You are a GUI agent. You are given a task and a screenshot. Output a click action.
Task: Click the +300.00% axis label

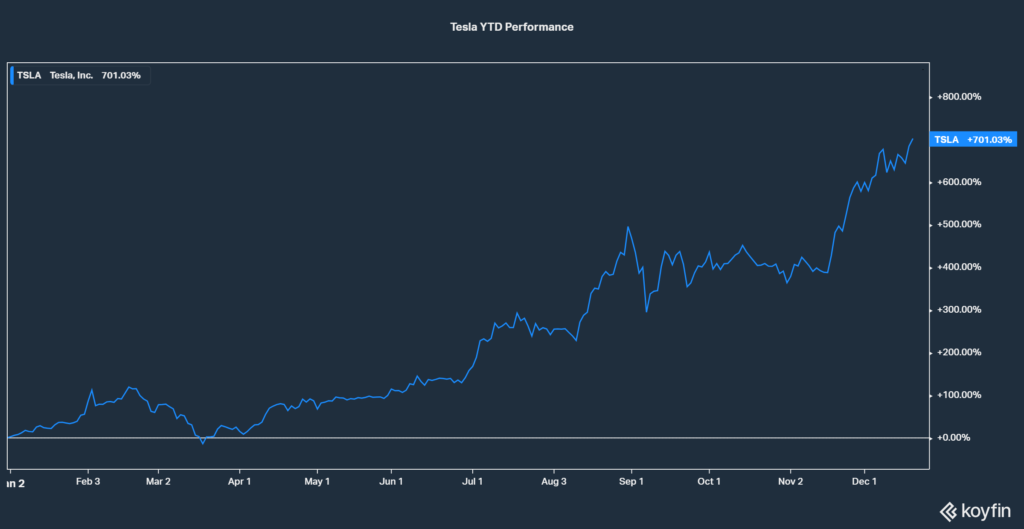(959, 310)
